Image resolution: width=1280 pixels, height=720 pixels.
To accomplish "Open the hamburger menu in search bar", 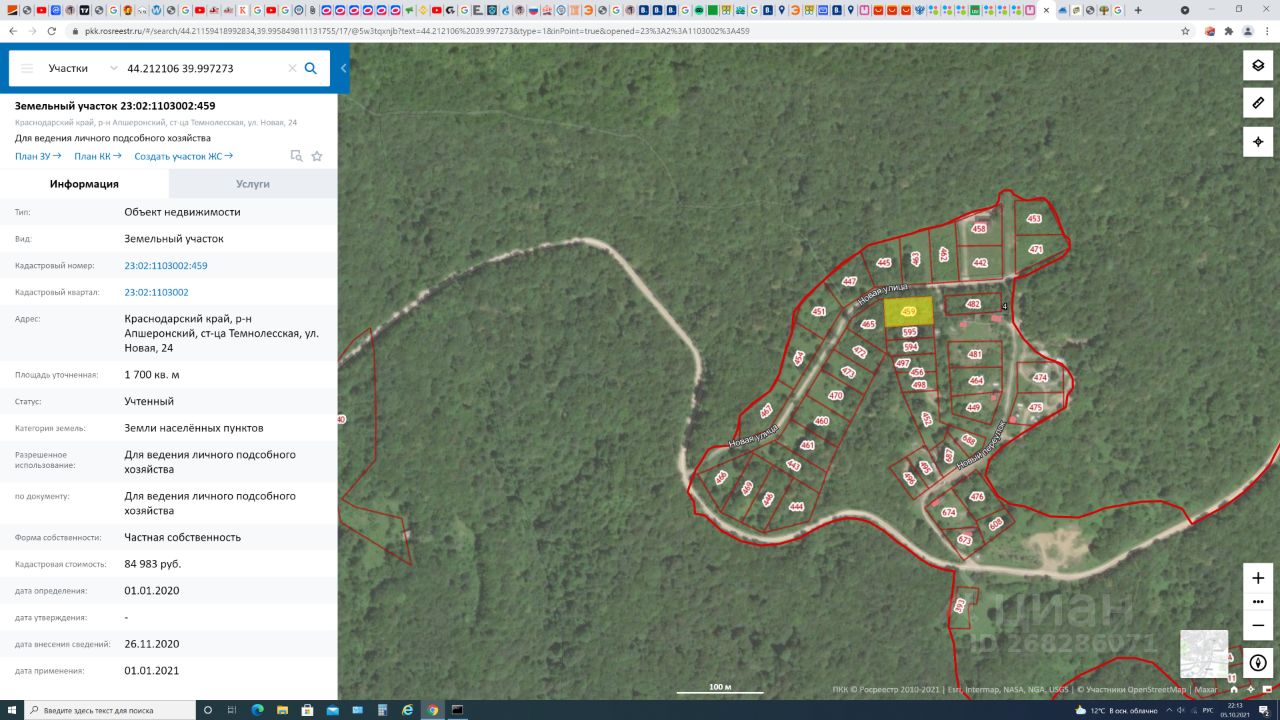I will tap(27, 69).
